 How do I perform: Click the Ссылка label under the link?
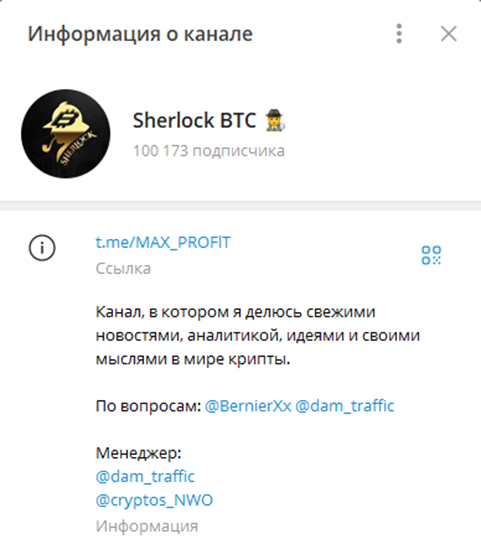(x=123, y=268)
